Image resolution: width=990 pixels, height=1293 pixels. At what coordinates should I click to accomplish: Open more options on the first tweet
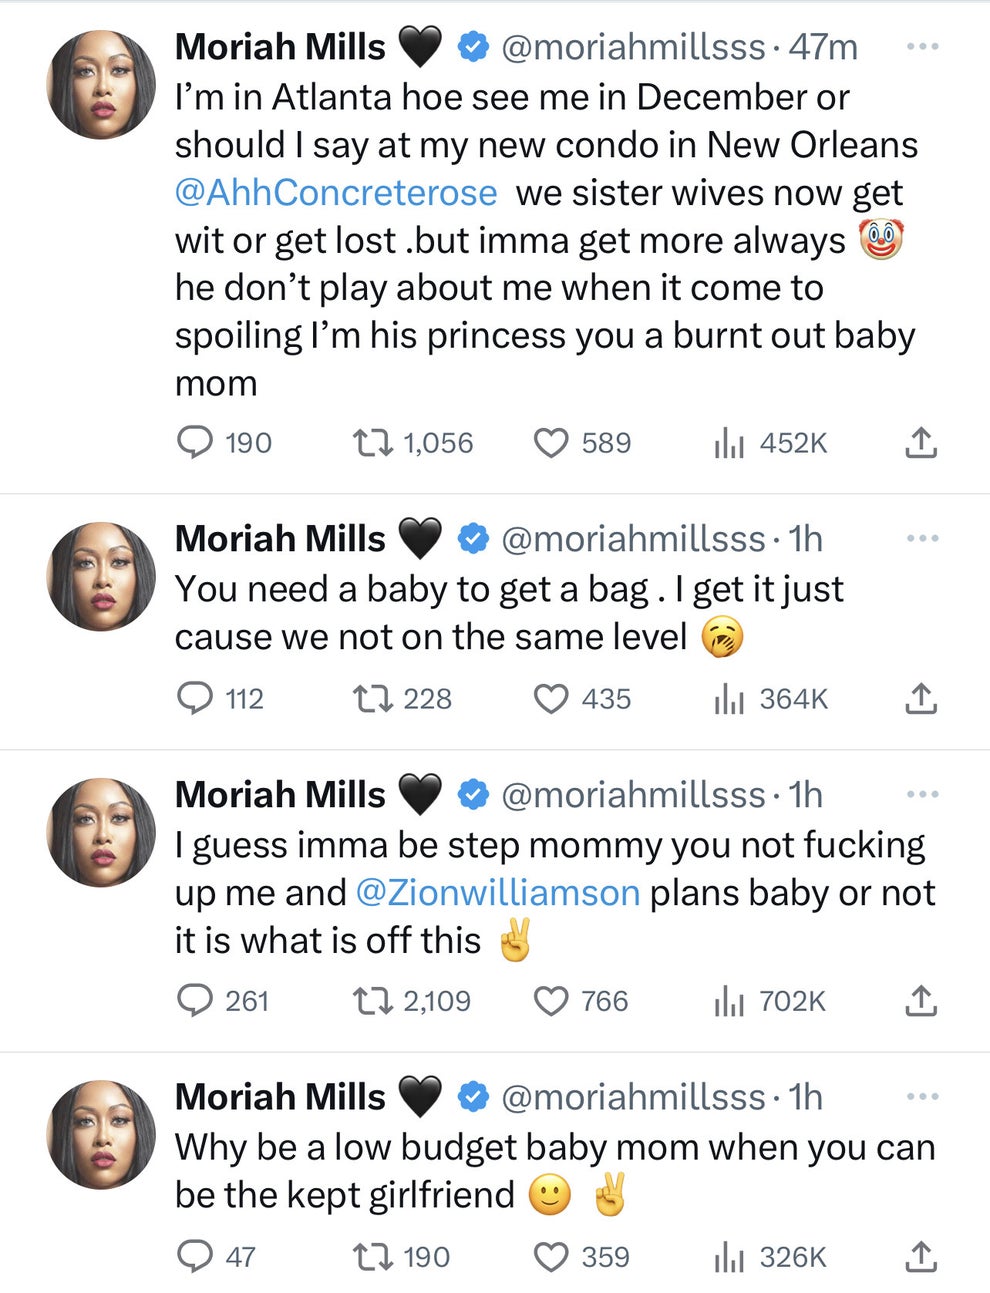pos(922,46)
